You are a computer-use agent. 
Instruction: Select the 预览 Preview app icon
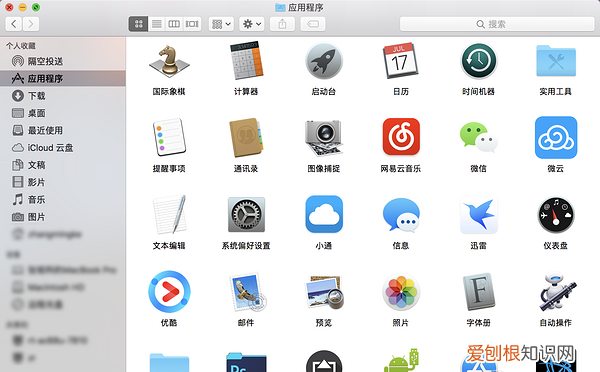pyautogui.click(x=324, y=292)
